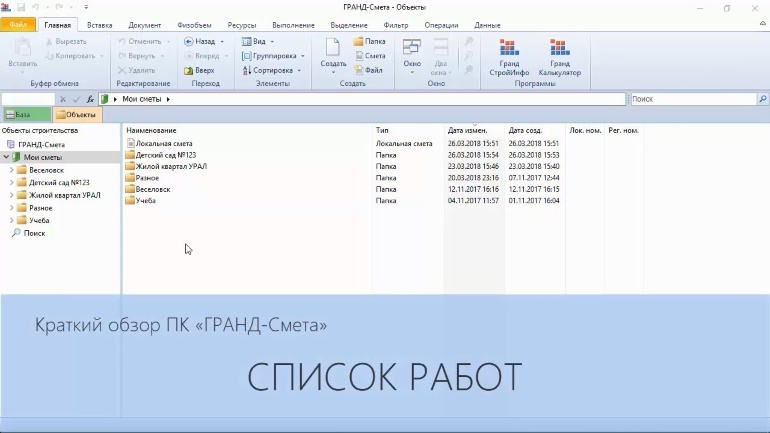Click the Копировать copy button
The height and width of the screenshot is (433, 770).
[x=70, y=56]
